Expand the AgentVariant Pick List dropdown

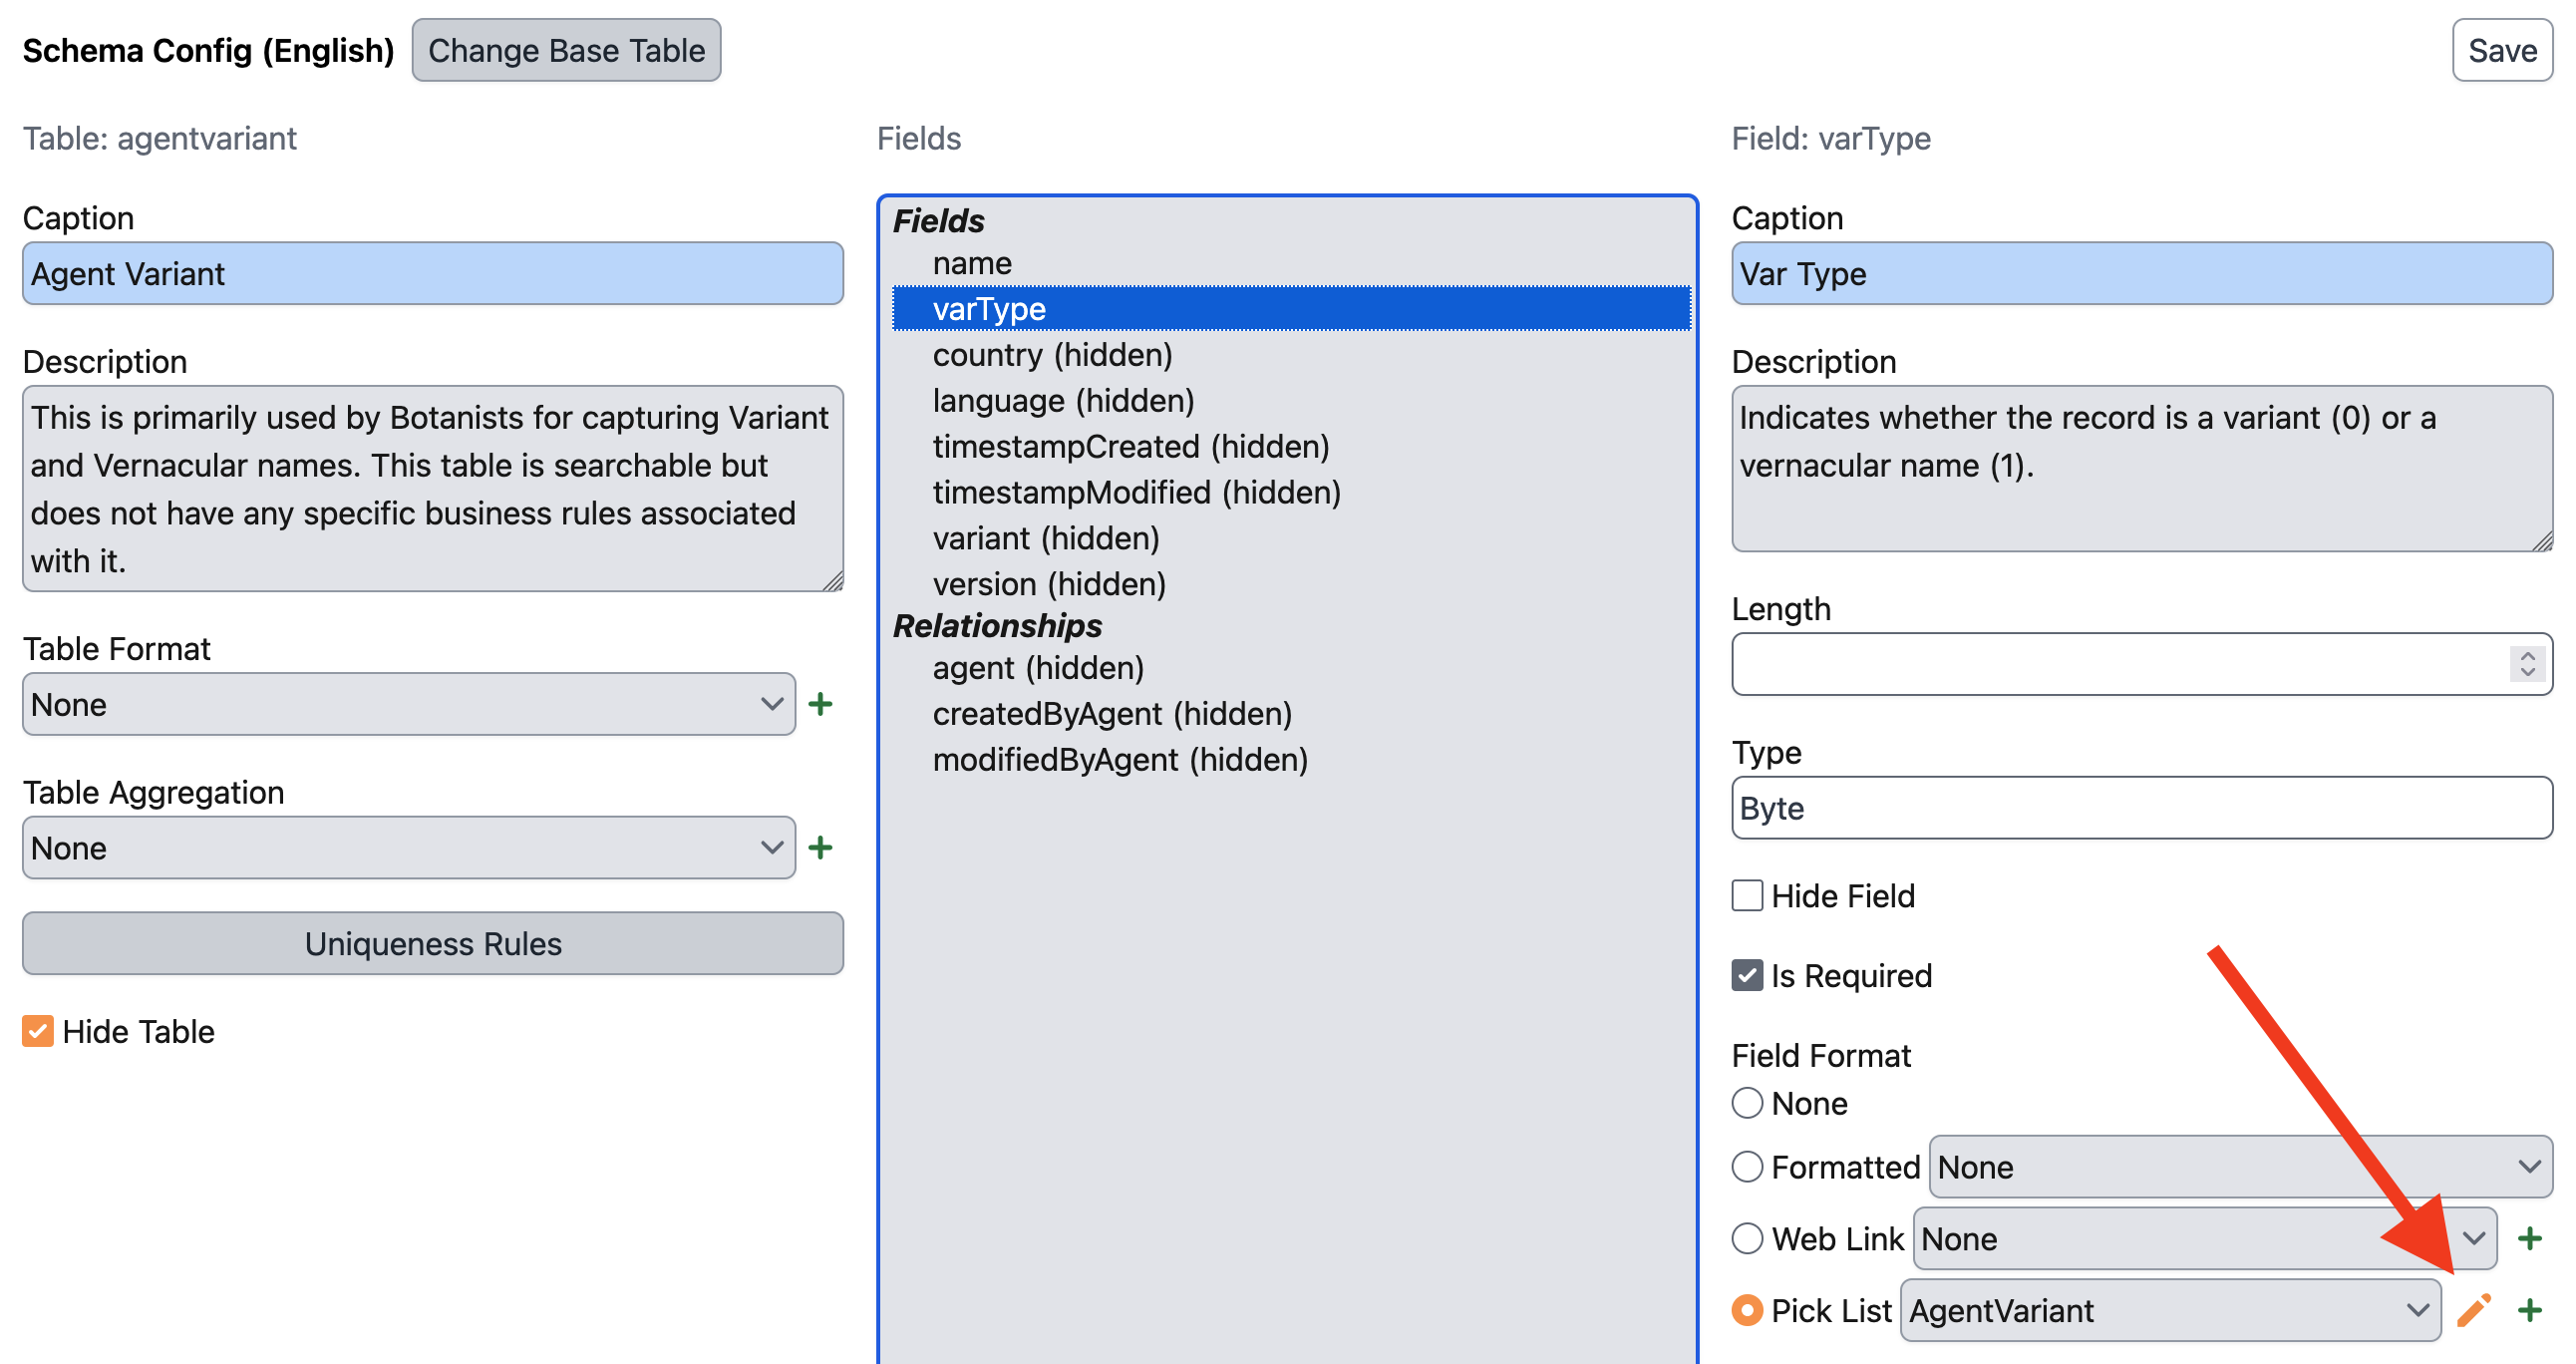[2170, 1310]
